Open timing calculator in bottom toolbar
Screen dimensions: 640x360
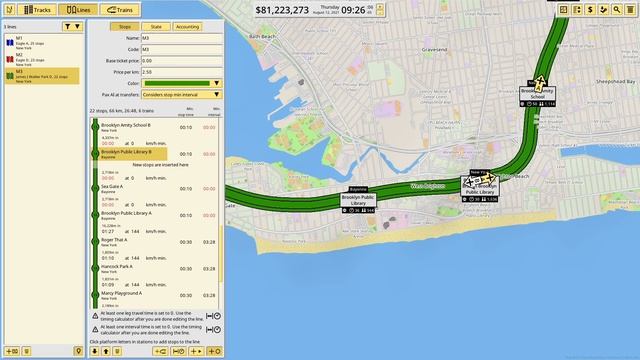coord(178,351)
